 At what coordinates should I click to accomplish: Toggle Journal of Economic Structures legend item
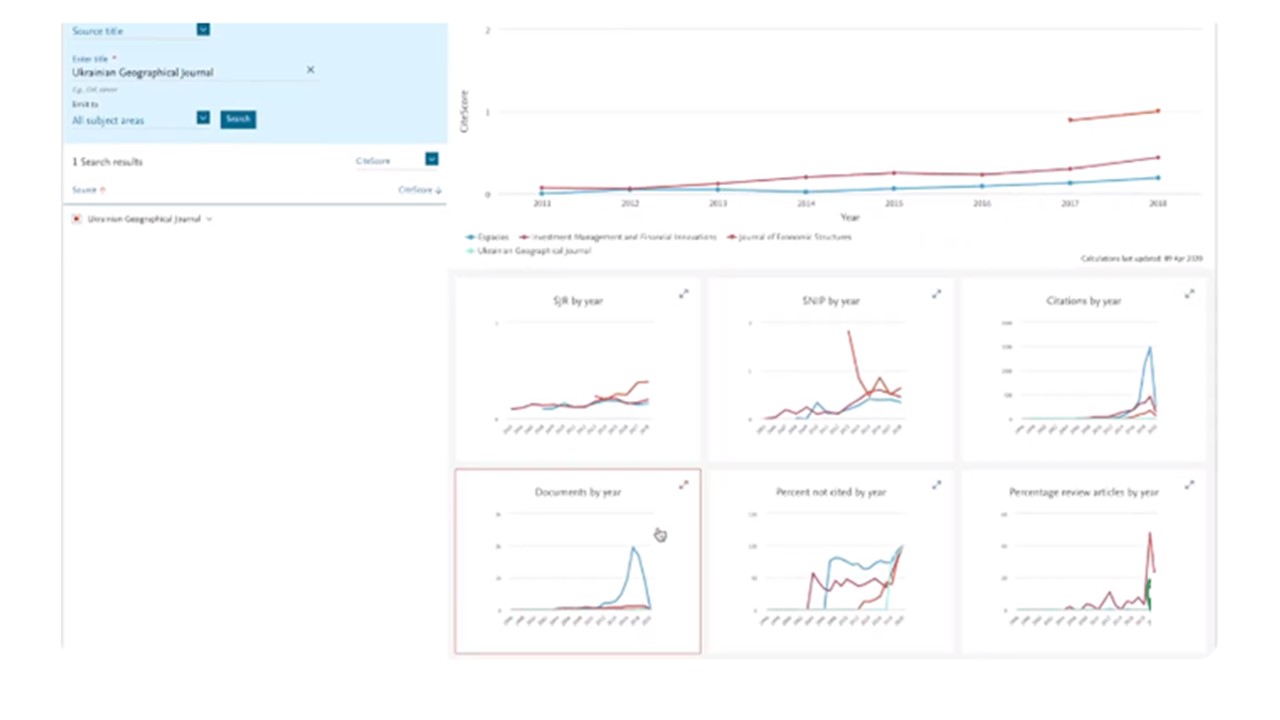pos(790,238)
